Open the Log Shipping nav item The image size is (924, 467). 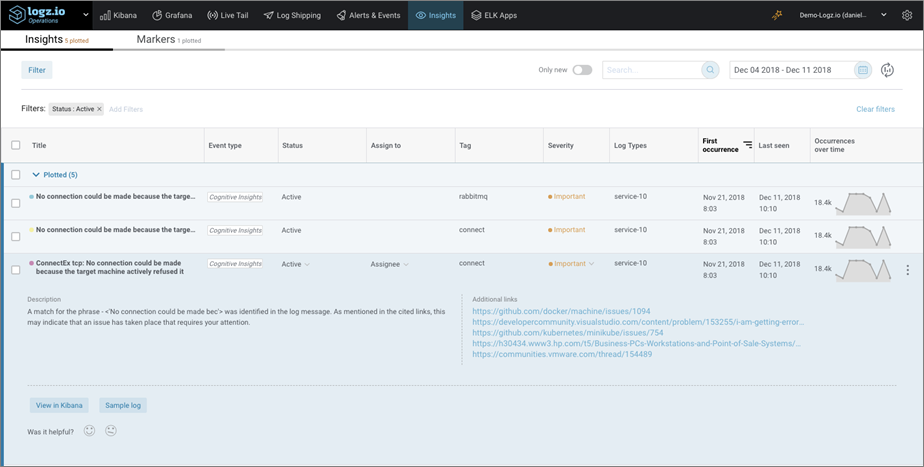point(292,15)
